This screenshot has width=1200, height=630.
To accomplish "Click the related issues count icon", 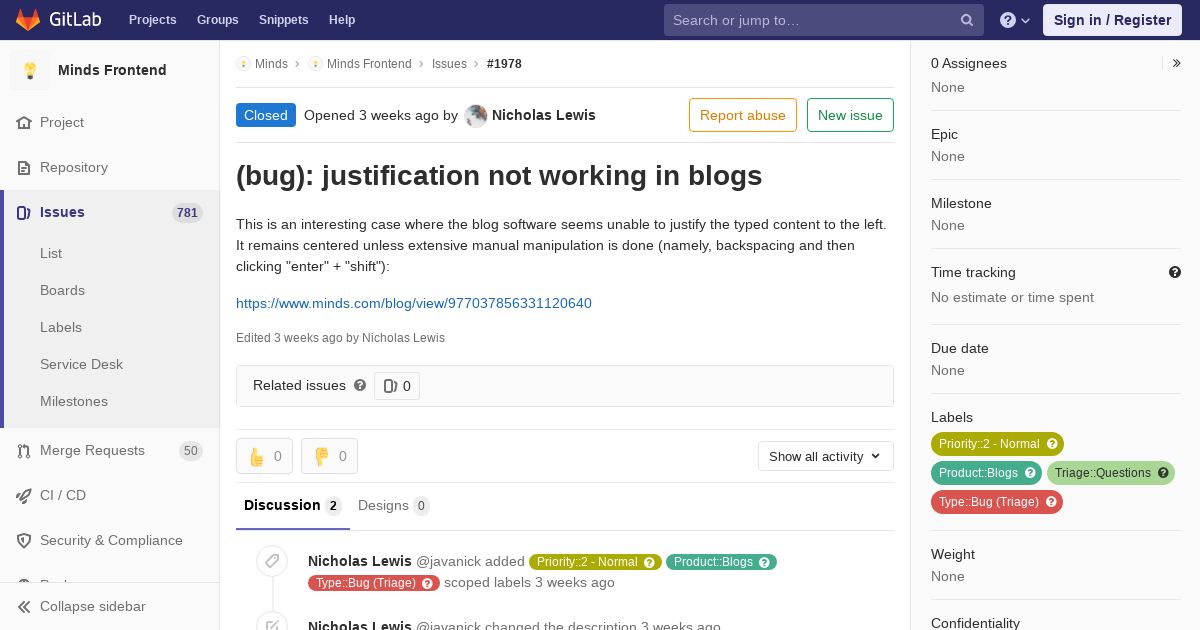I will click(390, 386).
